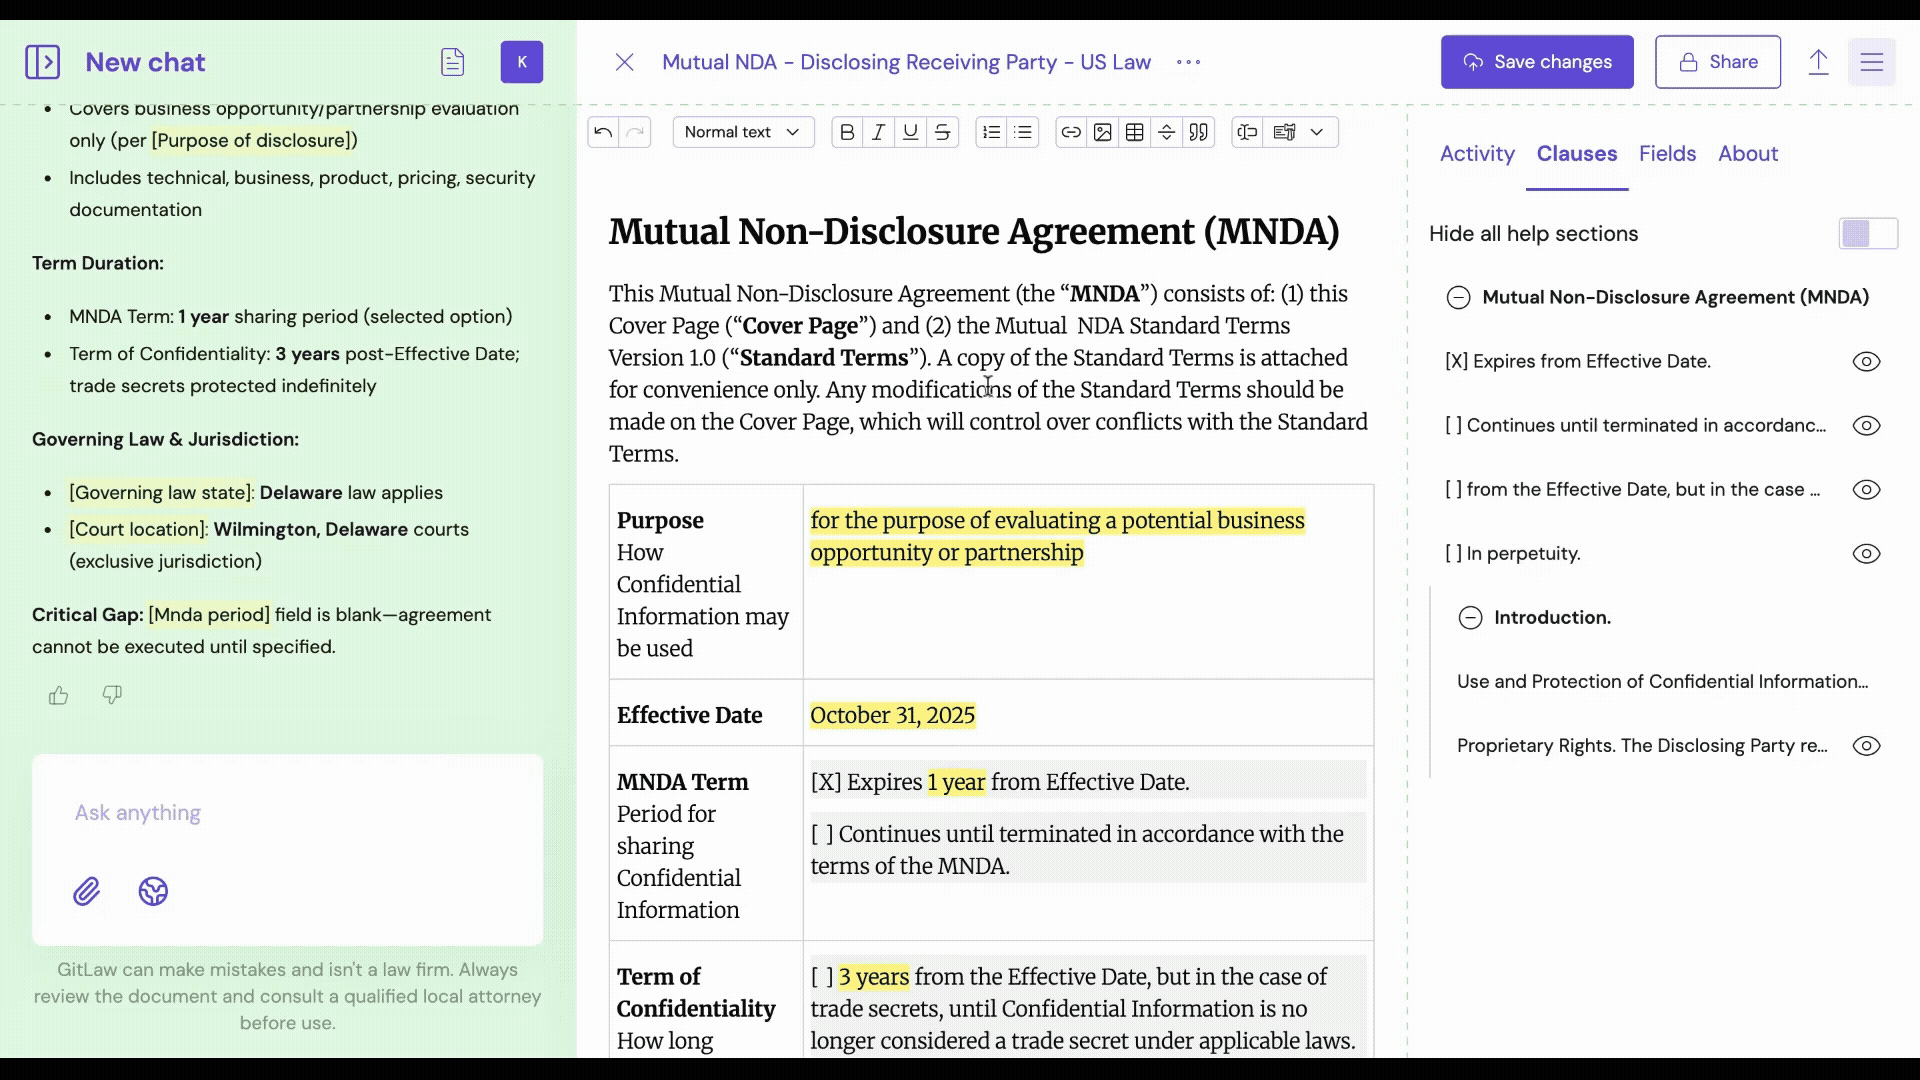The height and width of the screenshot is (1080, 1920).
Task: Insert a table using the toolbar icon
Action: (x=1135, y=132)
